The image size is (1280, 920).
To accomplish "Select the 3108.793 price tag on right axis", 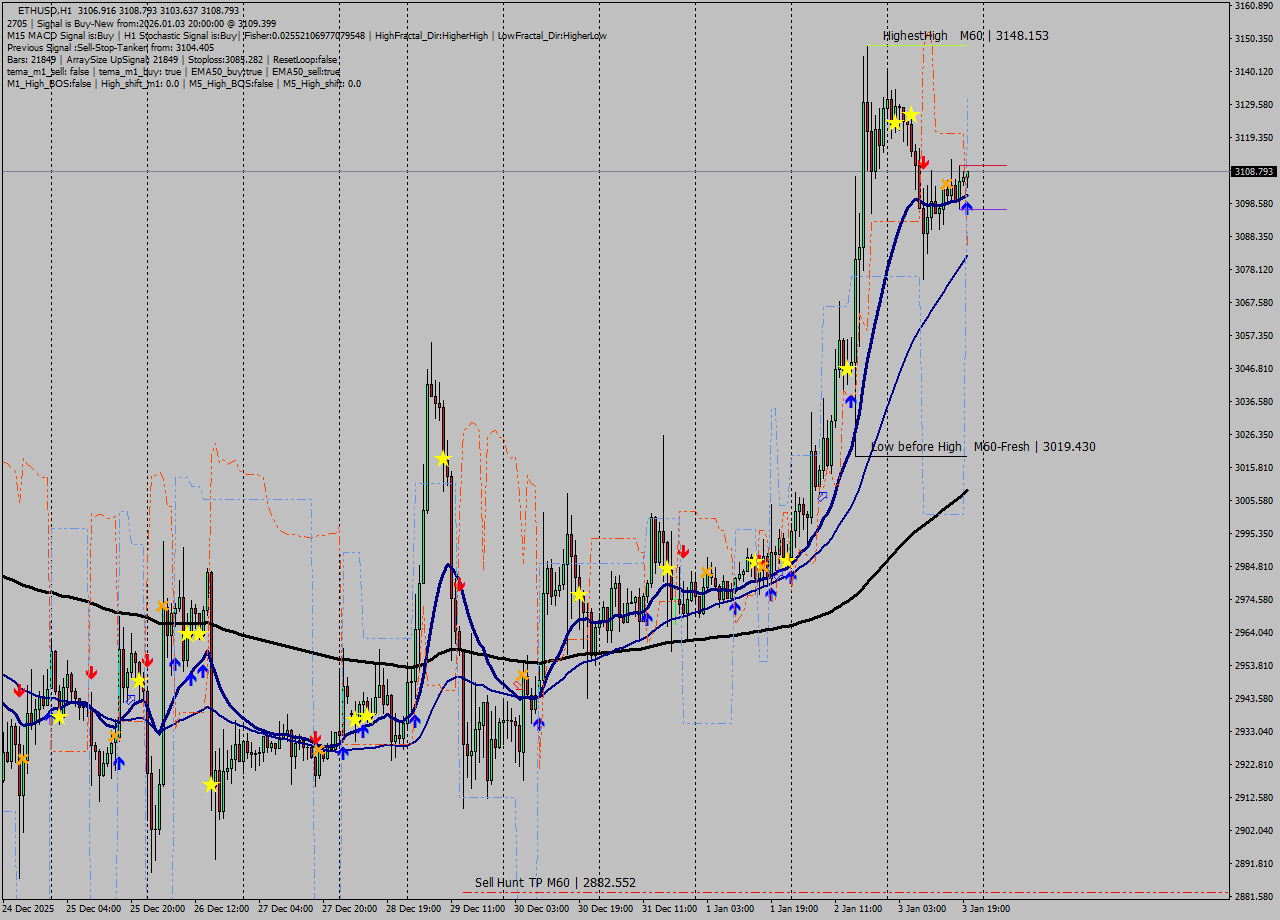I will (x=1254, y=171).
